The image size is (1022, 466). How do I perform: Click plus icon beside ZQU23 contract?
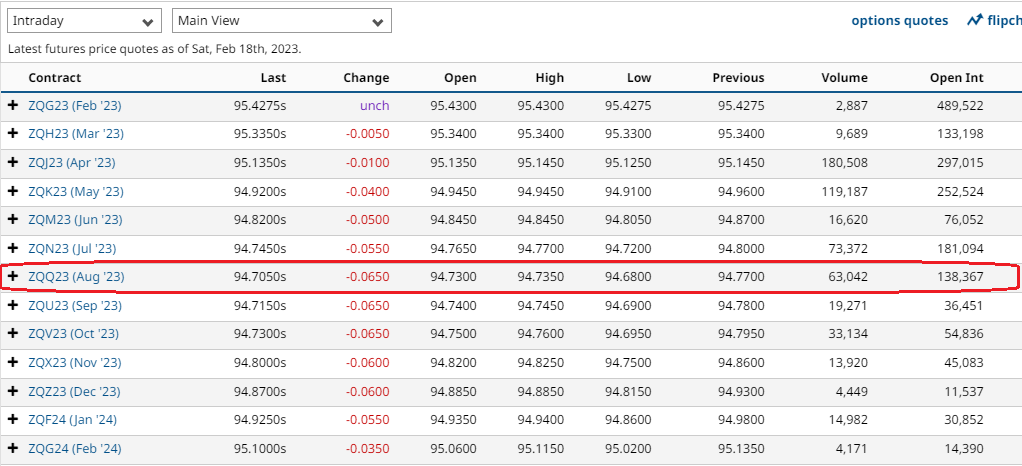click(13, 305)
